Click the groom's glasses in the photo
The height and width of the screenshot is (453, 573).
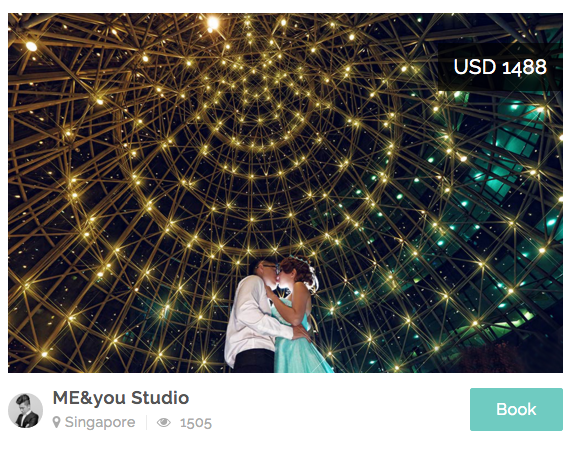[270, 268]
